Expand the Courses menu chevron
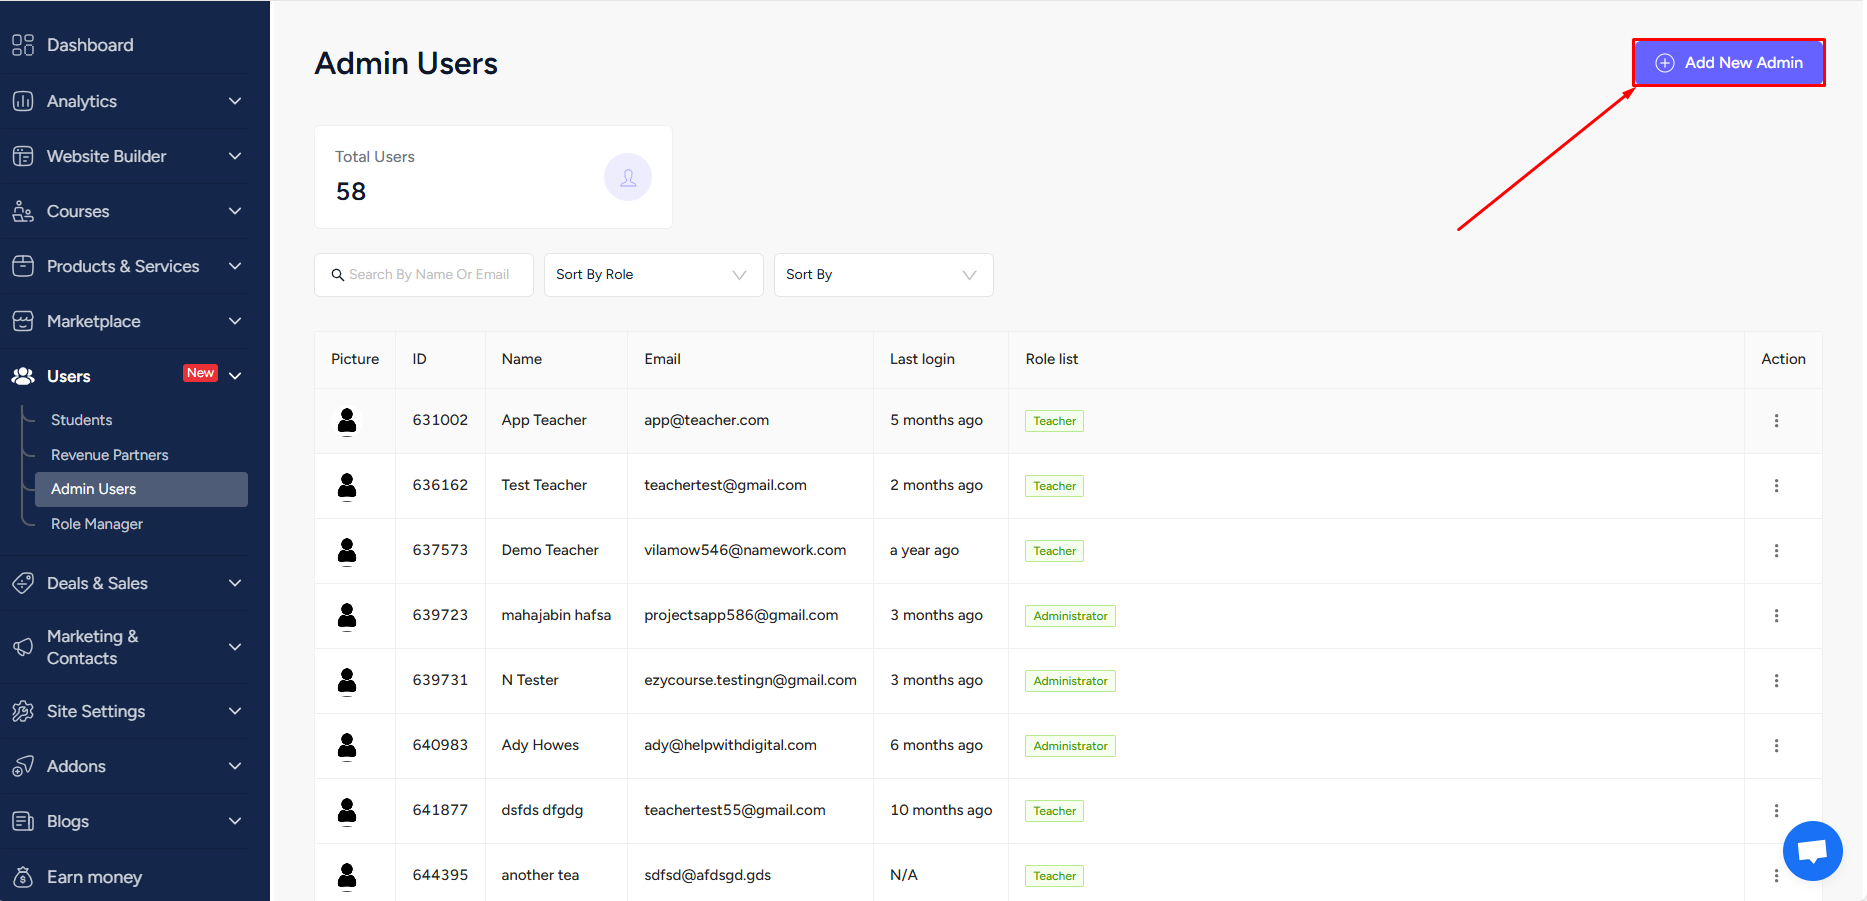Viewport: 1867px width, 901px height. coord(235,211)
